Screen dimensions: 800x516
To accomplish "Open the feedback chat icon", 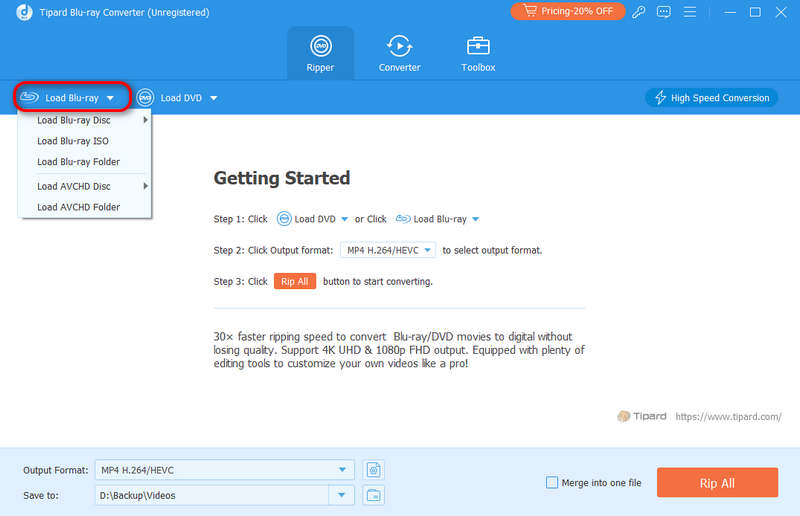I will [x=664, y=12].
